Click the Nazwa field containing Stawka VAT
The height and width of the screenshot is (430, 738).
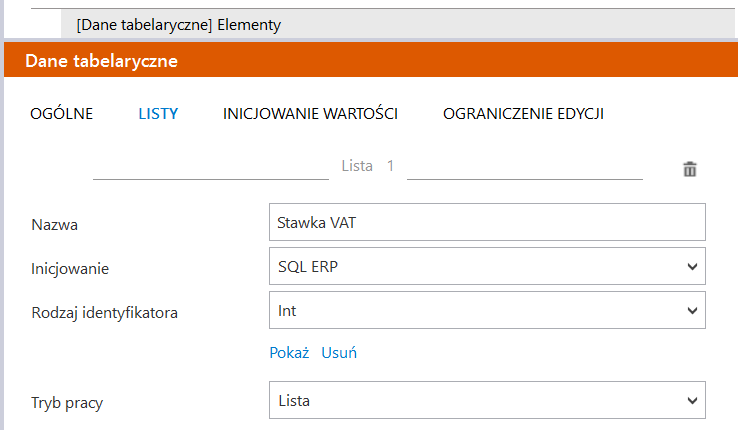click(x=487, y=223)
